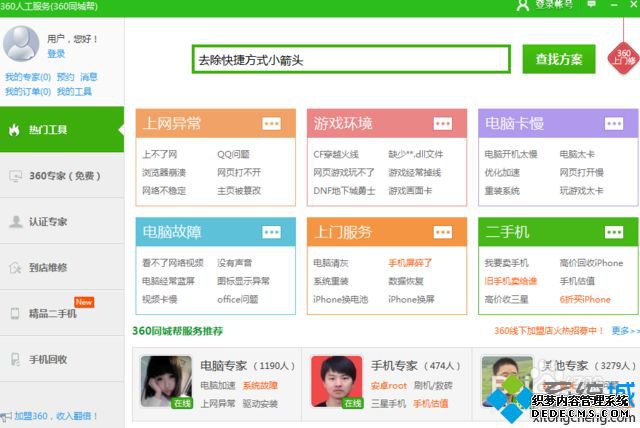
Task: Select 数据恢复 service
Action: click(406, 281)
